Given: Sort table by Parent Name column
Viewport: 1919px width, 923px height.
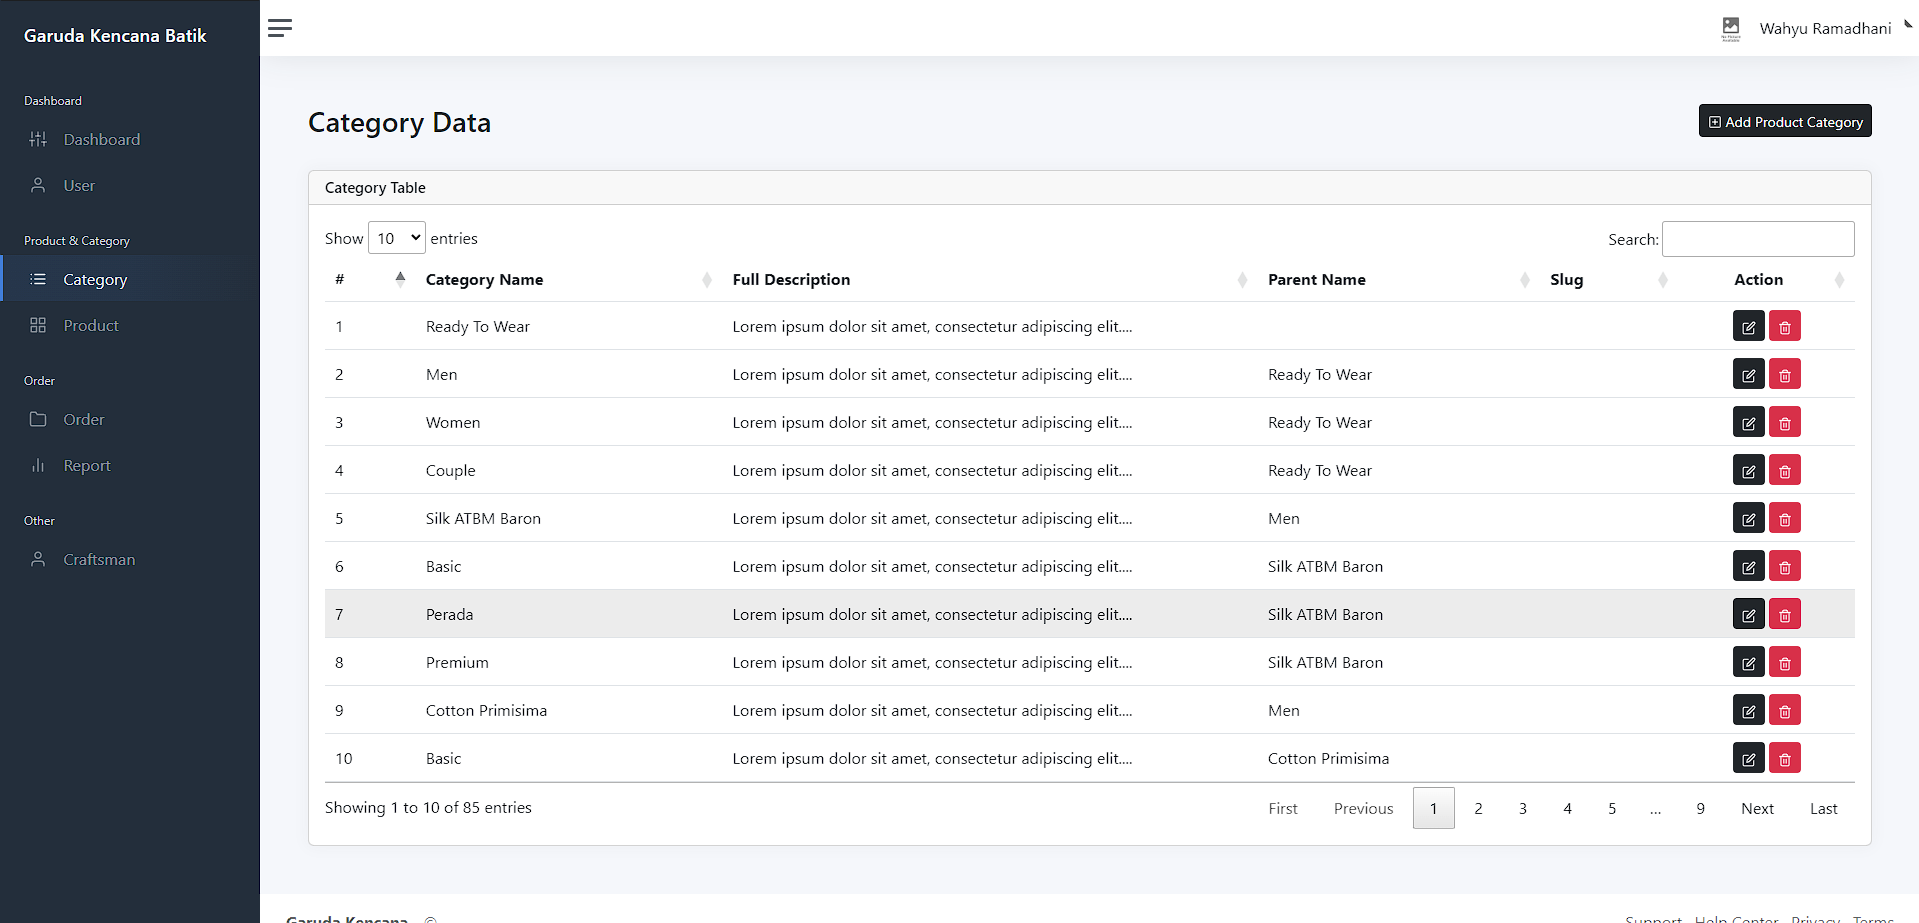Looking at the screenshot, I should pyautogui.click(x=1316, y=280).
